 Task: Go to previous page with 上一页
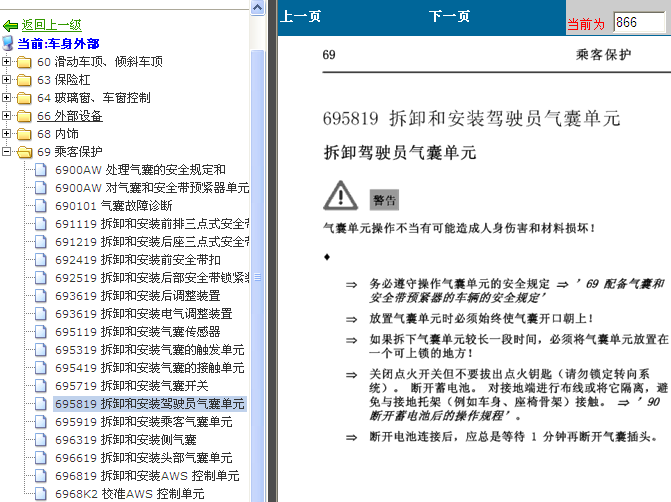point(300,17)
